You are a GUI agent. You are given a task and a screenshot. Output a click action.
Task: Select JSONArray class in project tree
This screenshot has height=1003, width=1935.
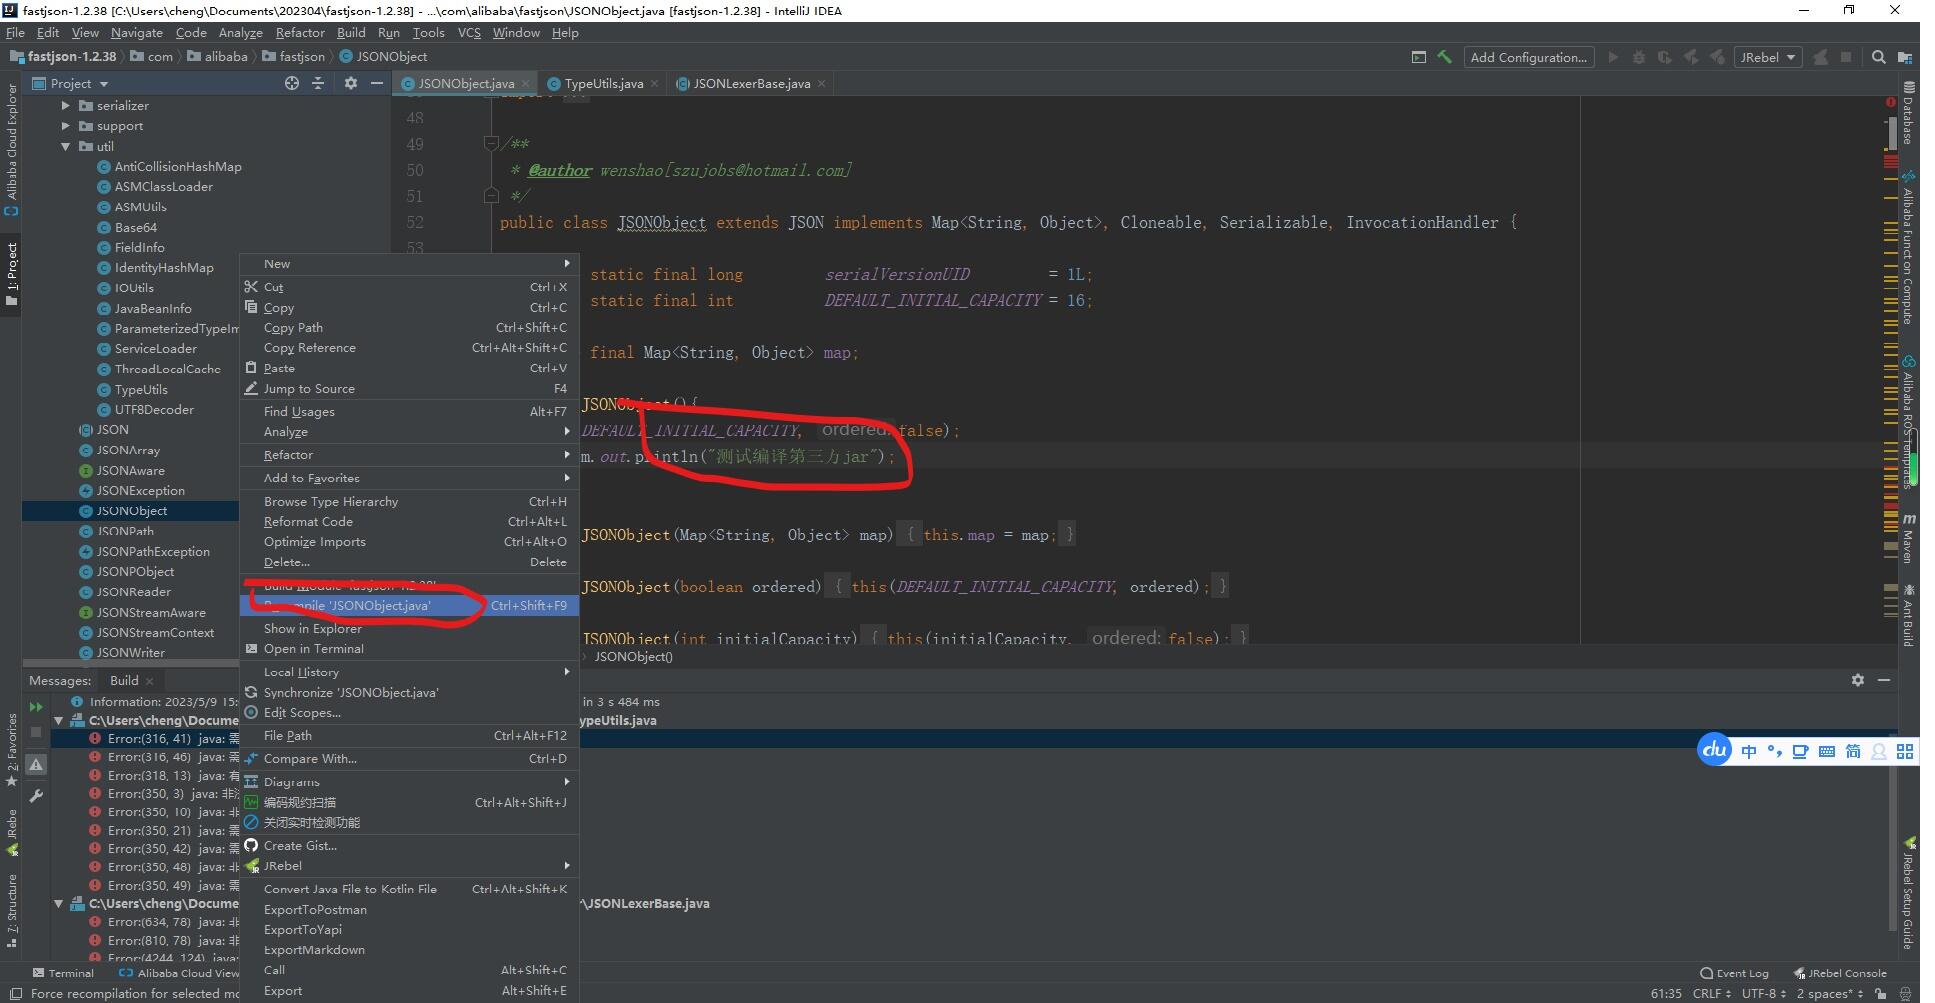pyautogui.click(x=128, y=450)
